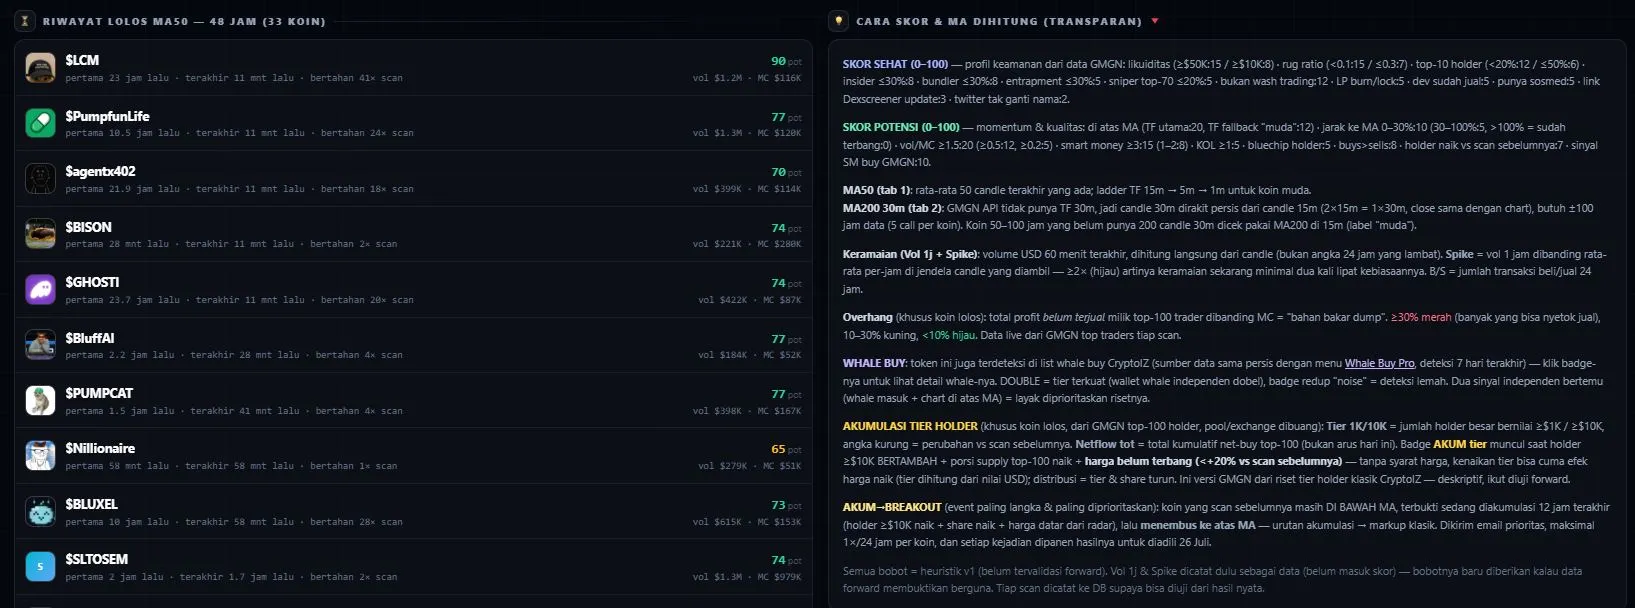This screenshot has height=608, width=1635.
Task: Click the 'AKUM tier' badge text
Action: click(1460, 444)
